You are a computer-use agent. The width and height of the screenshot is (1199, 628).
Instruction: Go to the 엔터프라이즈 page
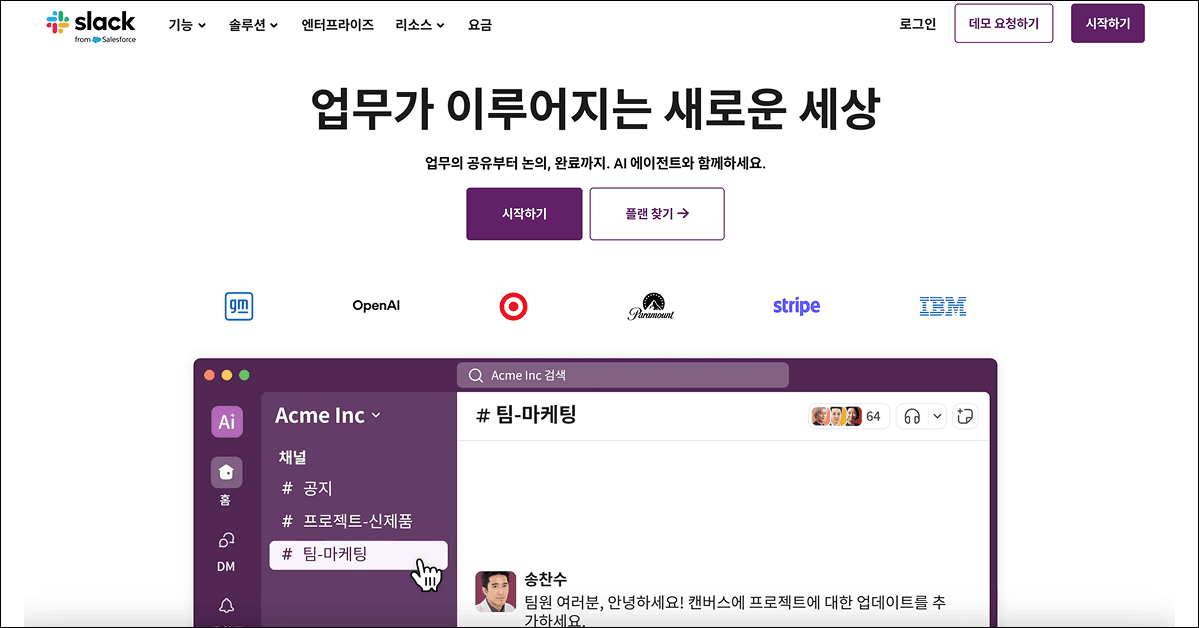pyautogui.click(x=337, y=25)
